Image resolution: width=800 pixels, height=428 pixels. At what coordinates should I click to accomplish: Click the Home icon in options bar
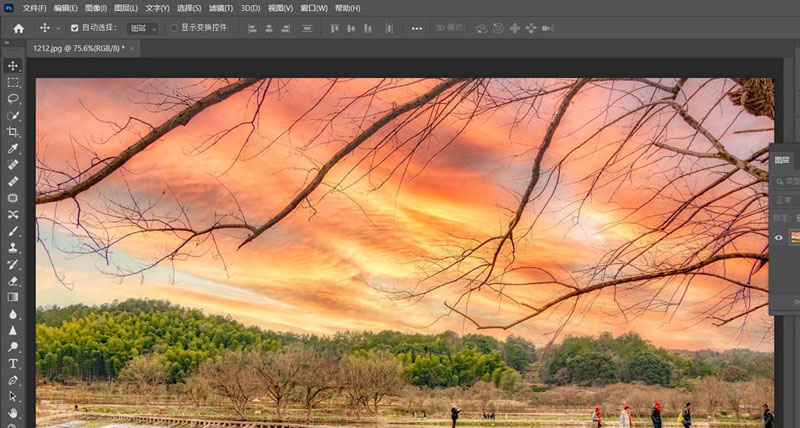(x=18, y=28)
